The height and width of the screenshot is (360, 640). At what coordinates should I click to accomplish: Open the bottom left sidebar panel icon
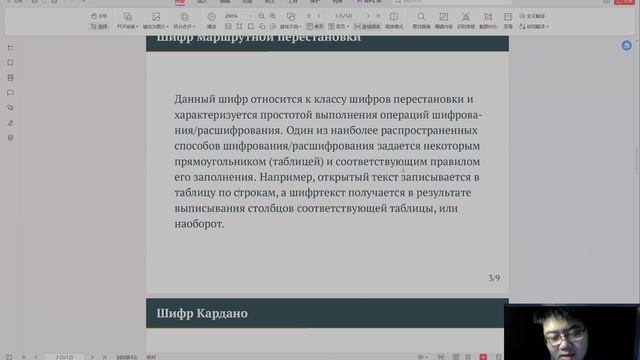click(11, 138)
